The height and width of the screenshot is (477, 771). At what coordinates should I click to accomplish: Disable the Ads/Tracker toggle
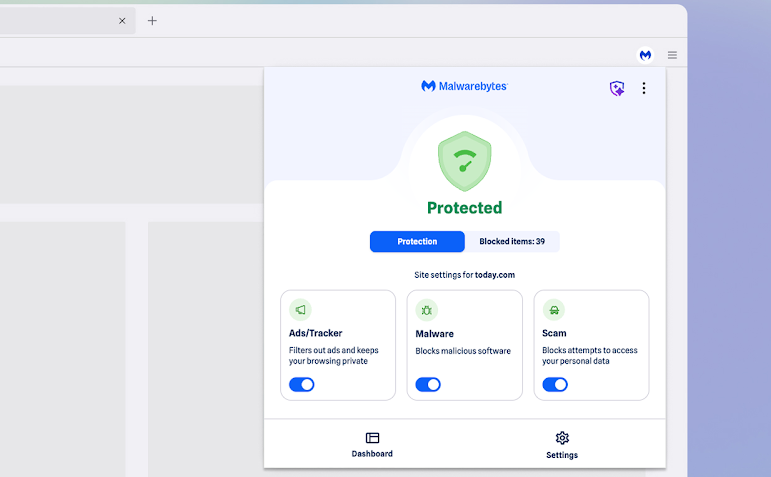click(x=301, y=385)
